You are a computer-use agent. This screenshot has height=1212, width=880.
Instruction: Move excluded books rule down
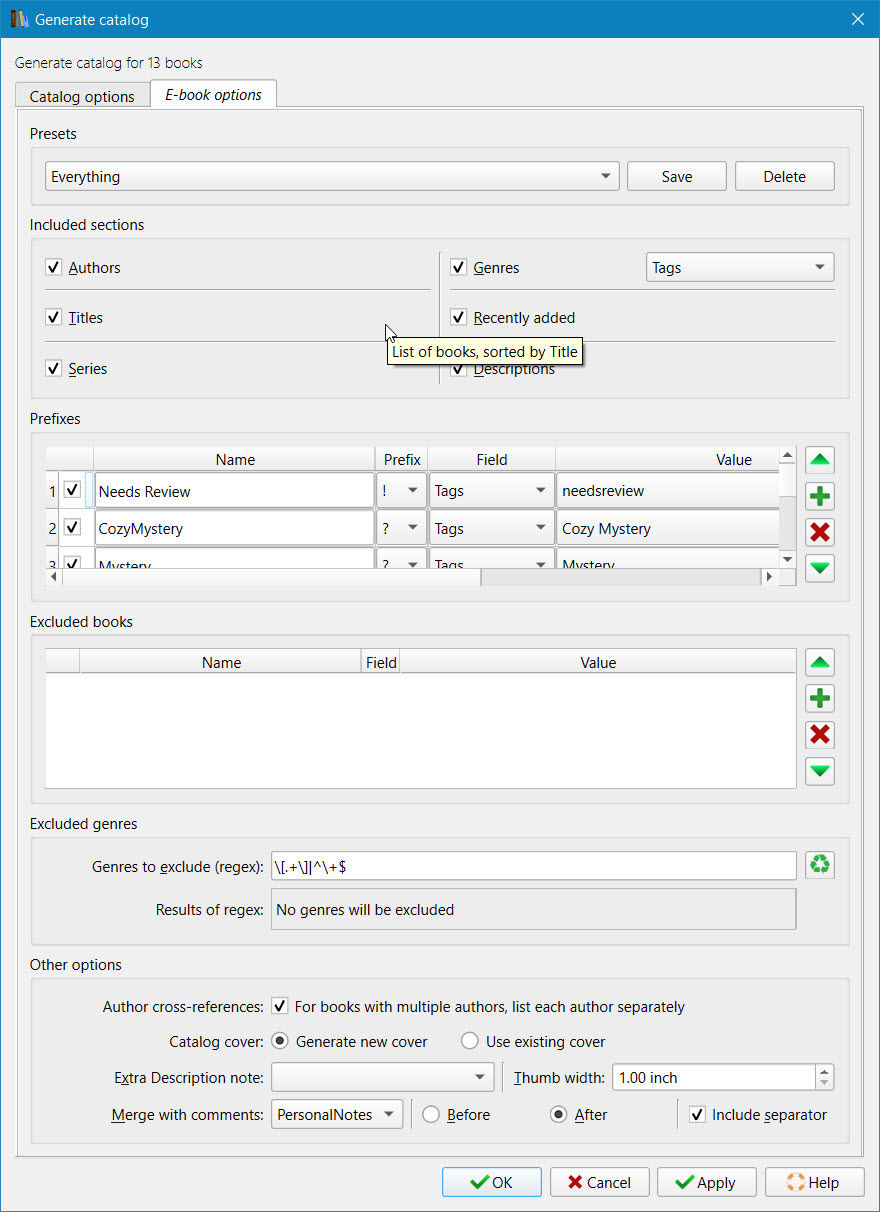pyautogui.click(x=820, y=771)
